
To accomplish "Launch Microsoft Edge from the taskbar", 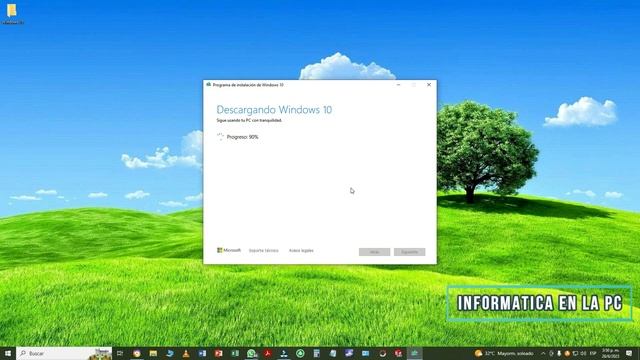I will point(170,353).
